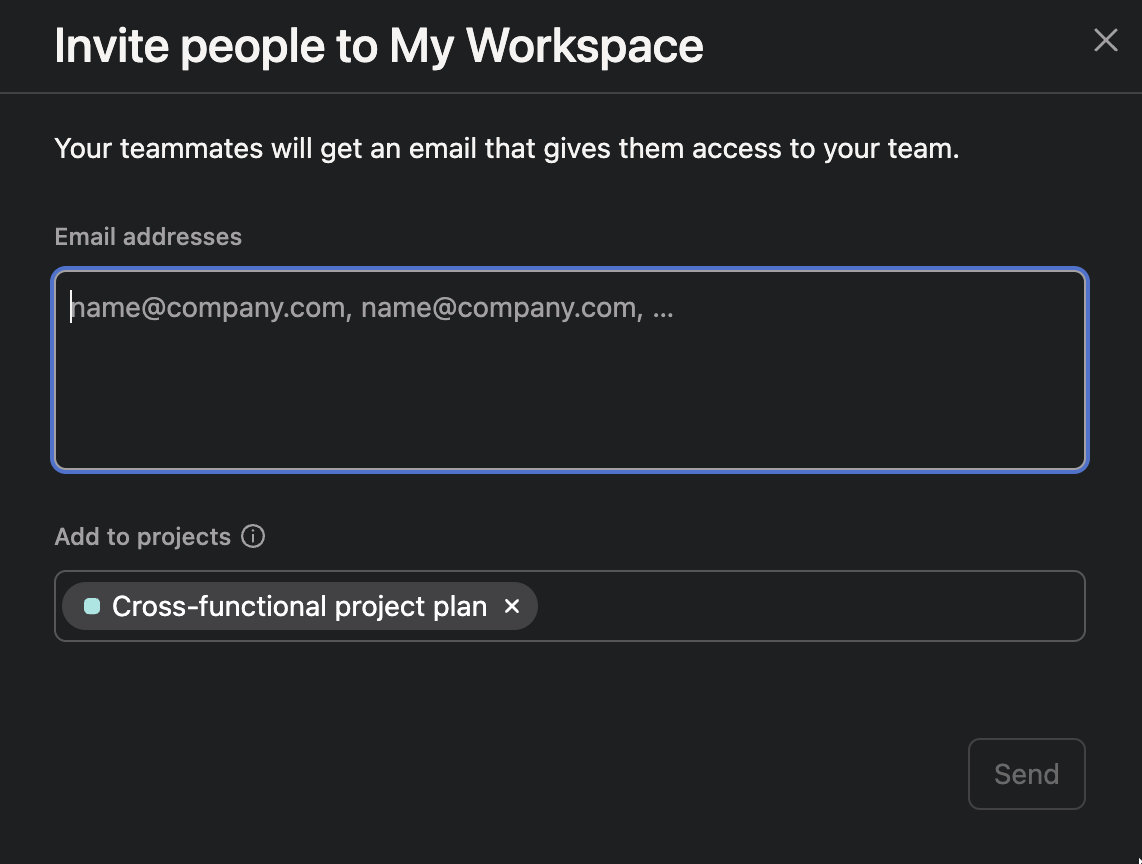Click the second name@company.com placeholder

[498, 307]
